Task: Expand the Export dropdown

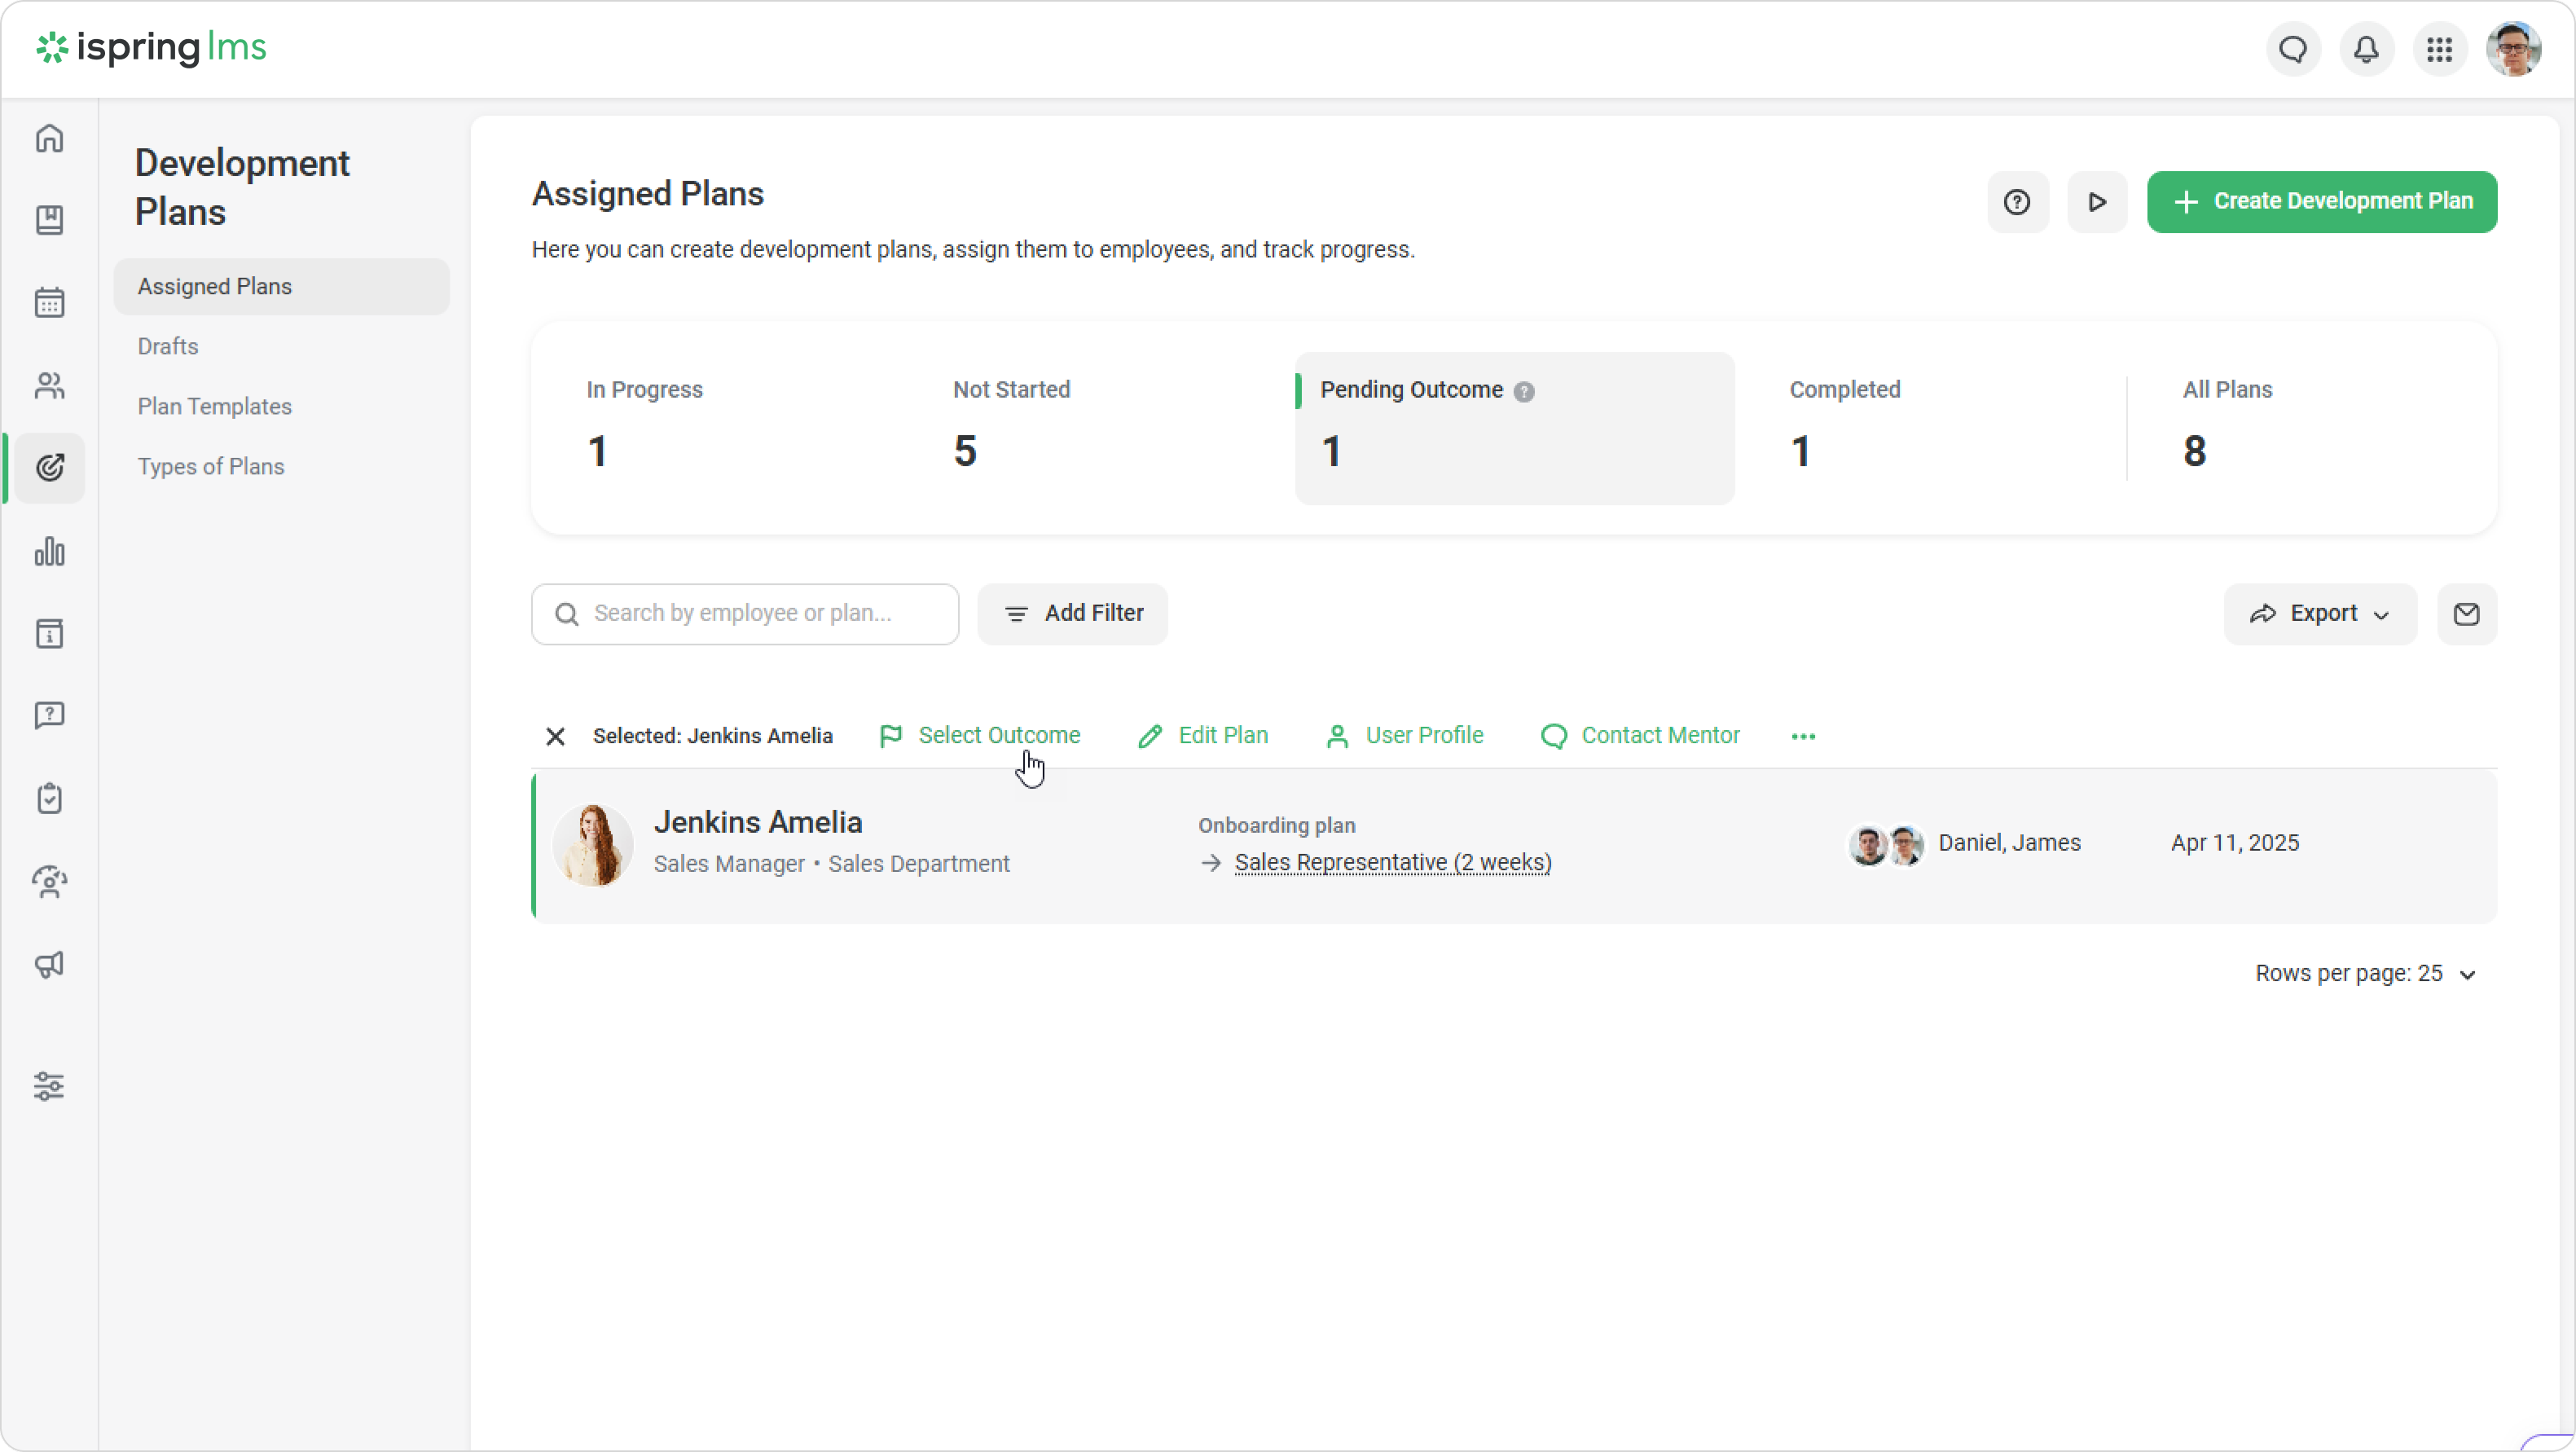Action: point(2319,614)
